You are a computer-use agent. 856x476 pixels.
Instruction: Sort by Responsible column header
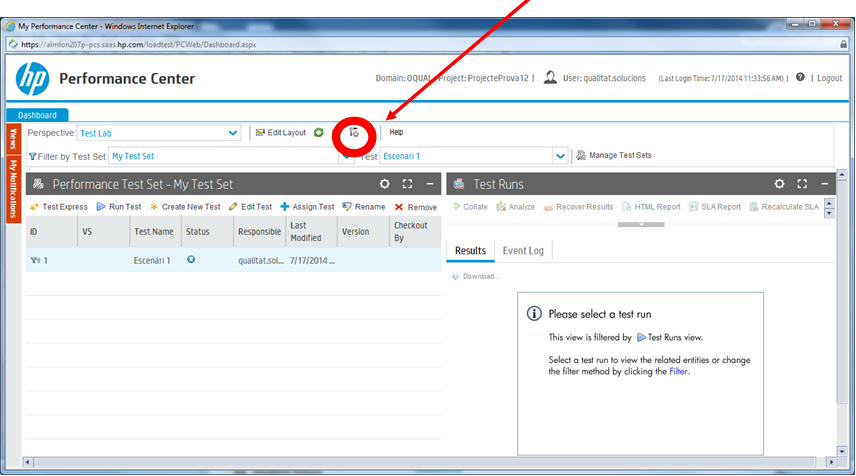click(259, 232)
